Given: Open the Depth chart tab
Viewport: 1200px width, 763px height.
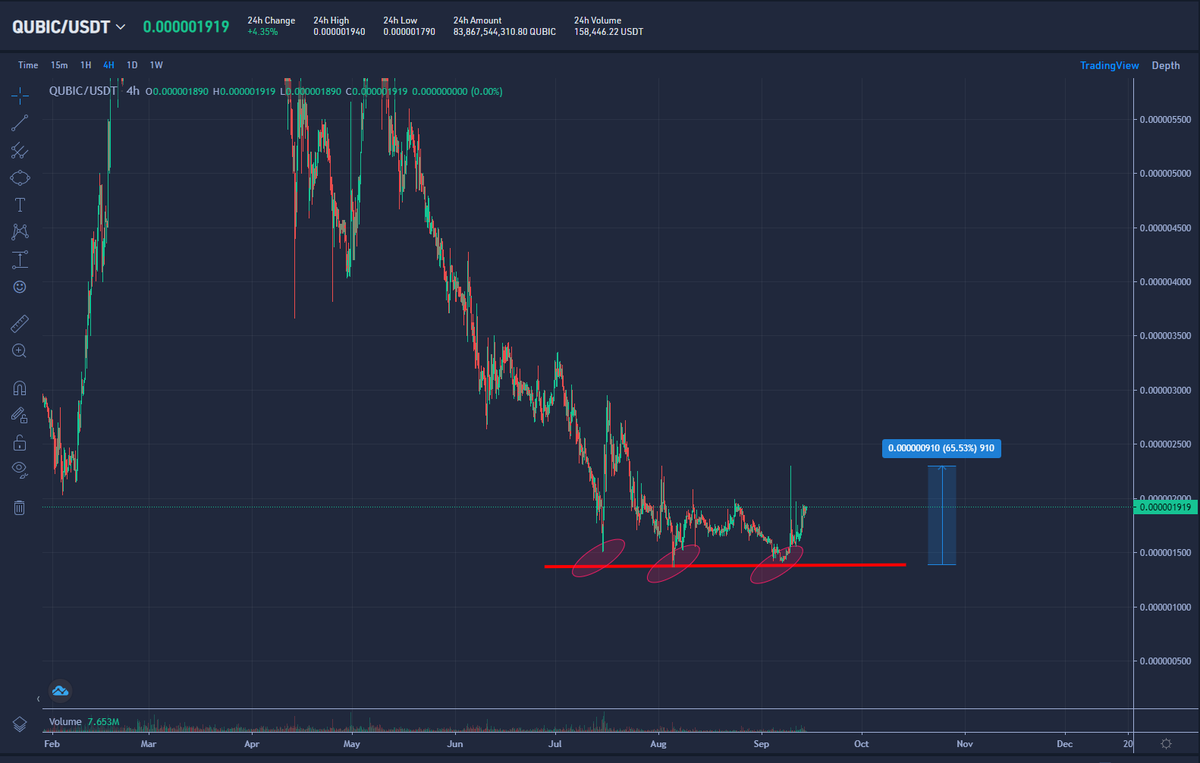Looking at the screenshot, I should 1166,65.
